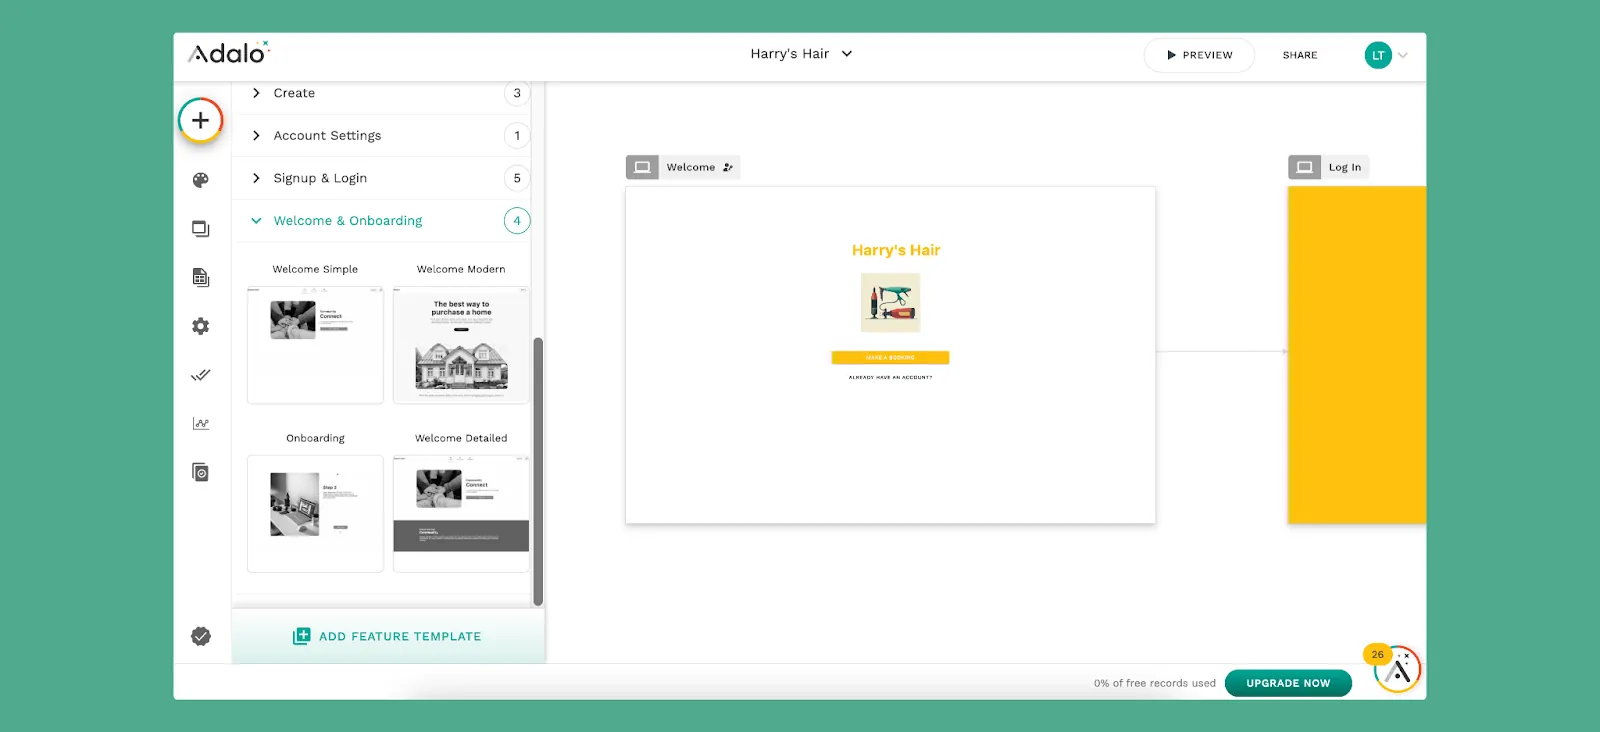Click the Harry's Hair title on canvas
1600x732 pixels.
tap(896, 250)
